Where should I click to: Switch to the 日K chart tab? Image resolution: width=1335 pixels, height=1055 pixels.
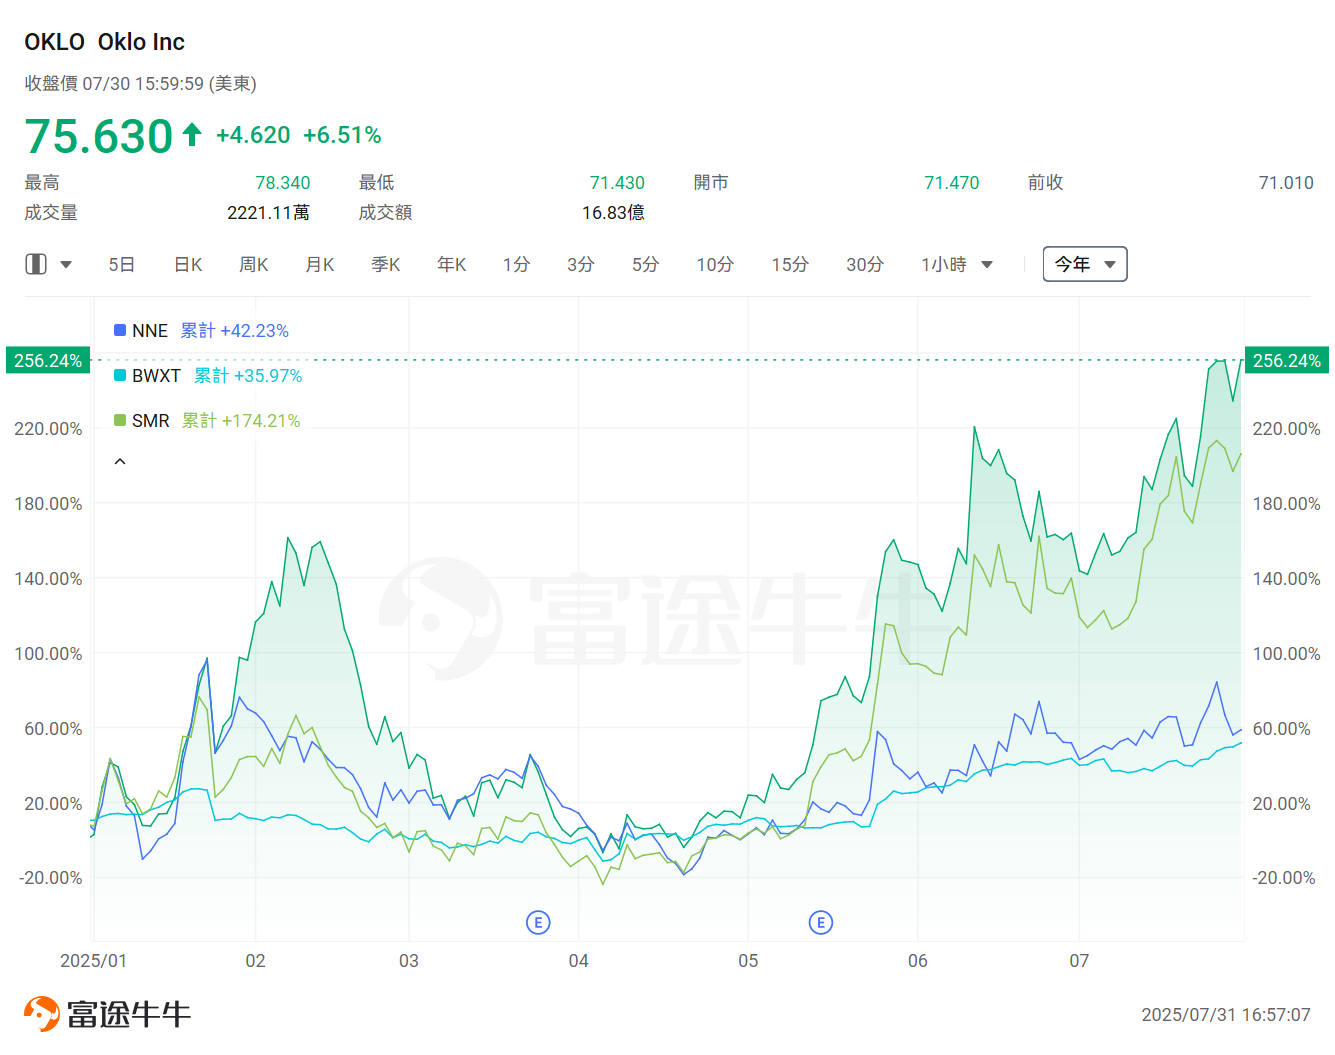(x=188, y=265)
